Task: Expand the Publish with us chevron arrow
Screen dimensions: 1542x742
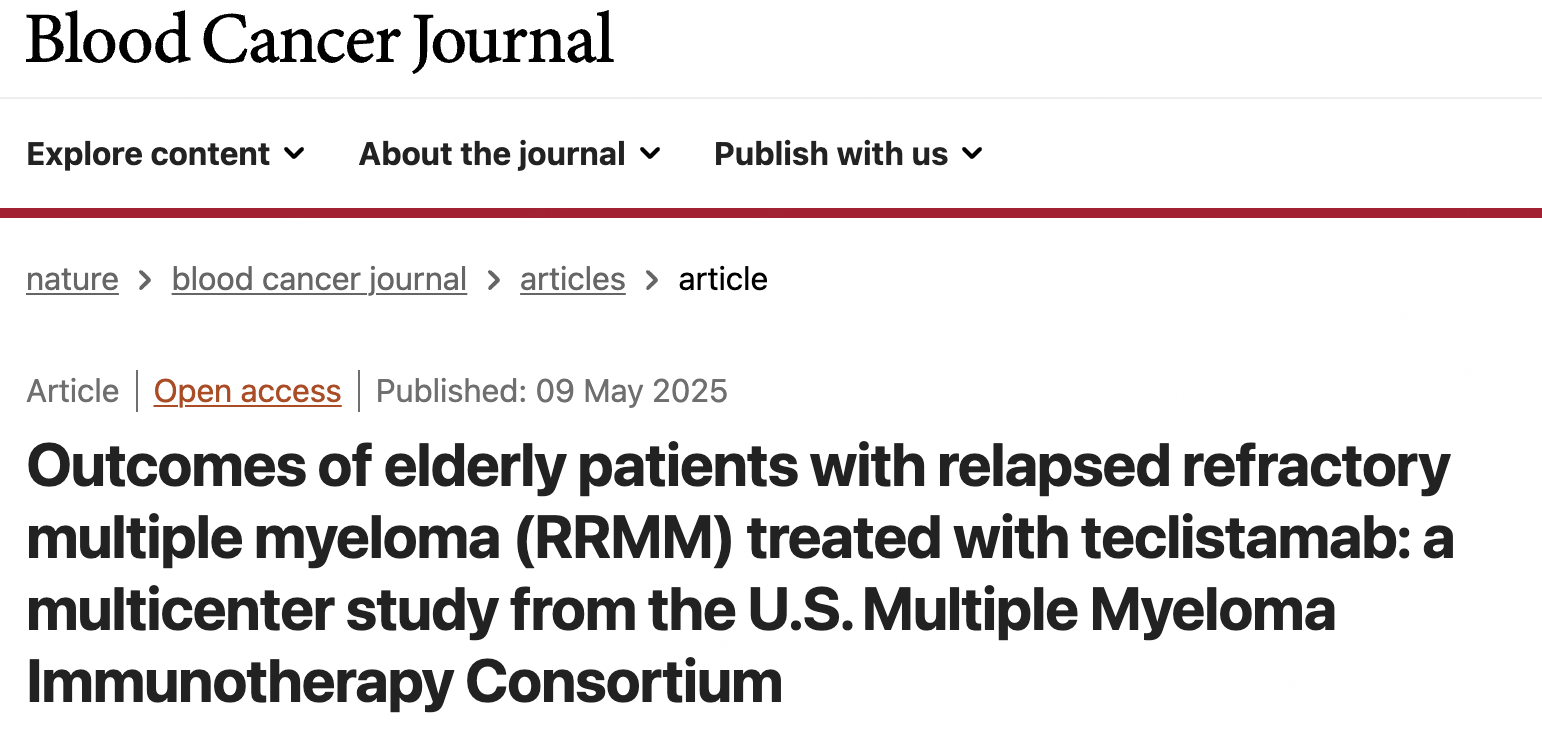Action: click(972, 154)
